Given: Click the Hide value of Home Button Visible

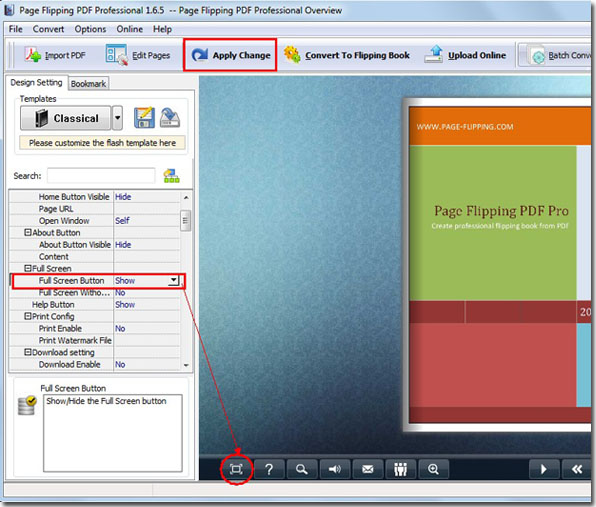Looking at the screenshot, I should coord(123,197).
